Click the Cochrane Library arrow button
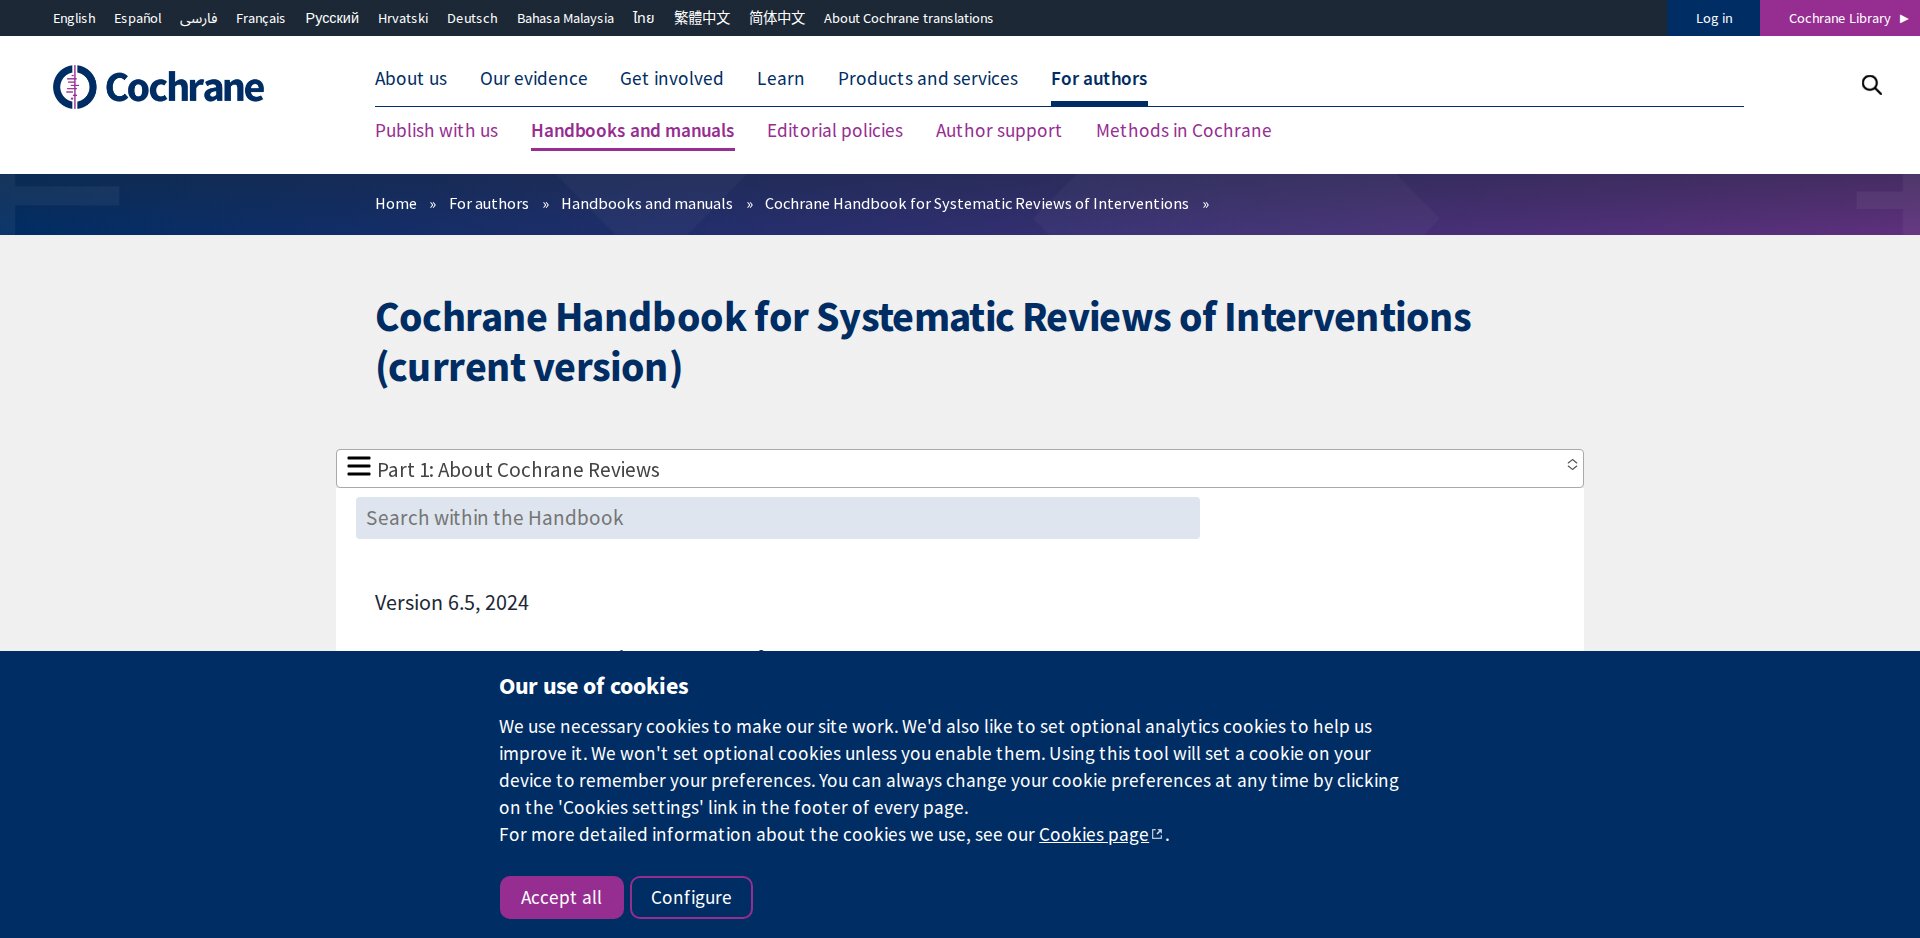Viewport: 1920px width, 938px height. [1839, 18]
